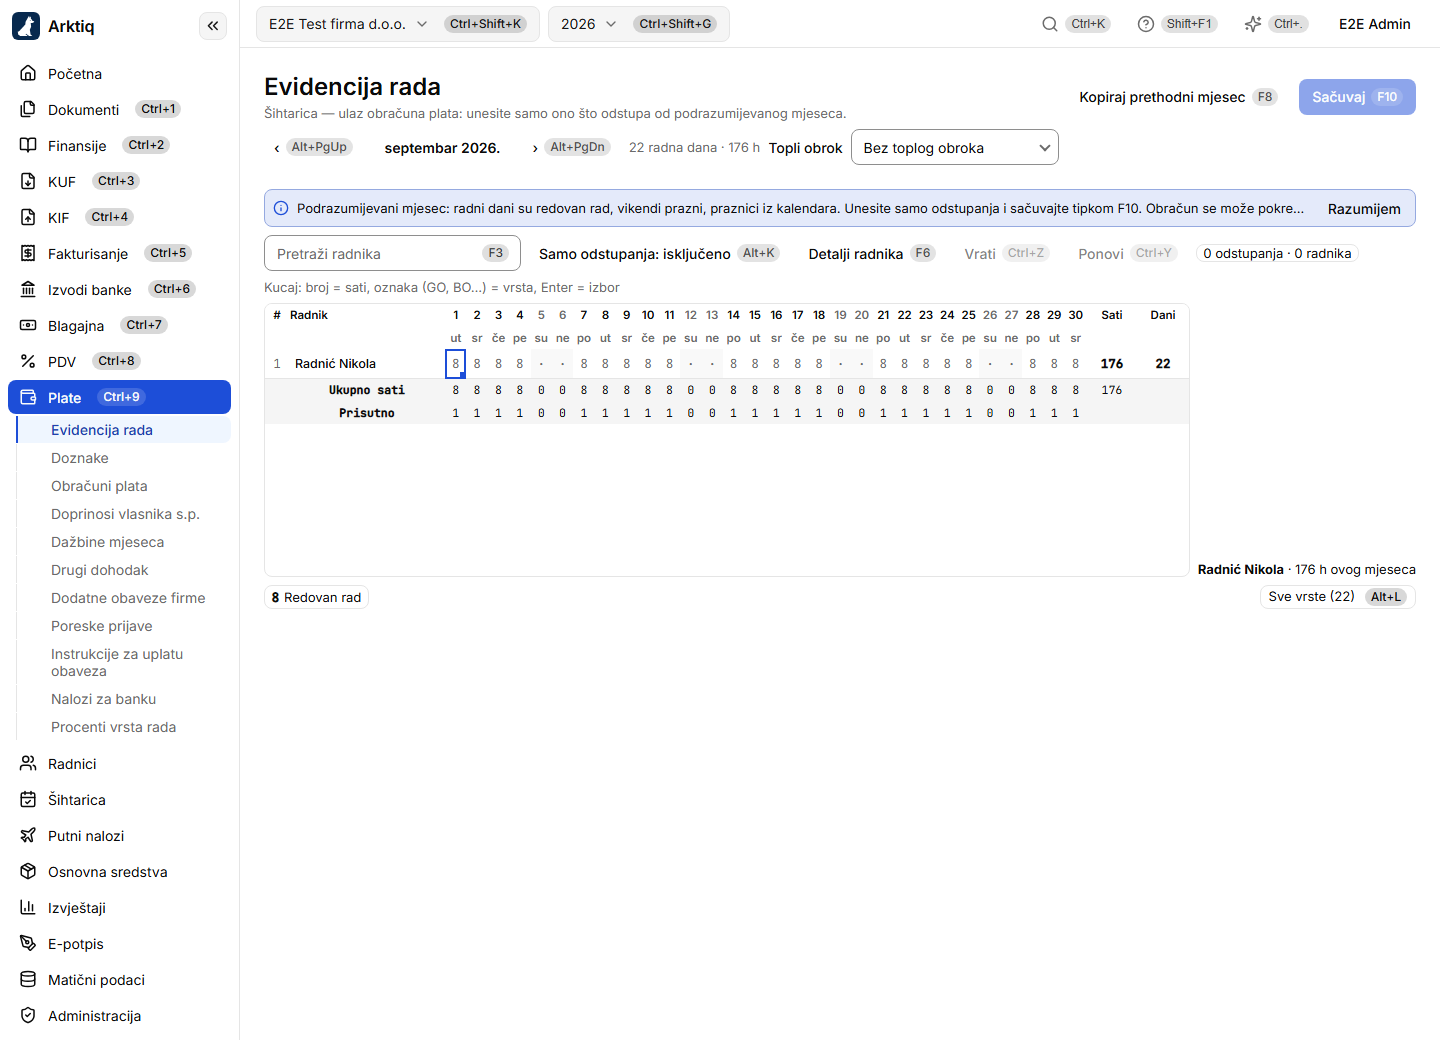The image size is (1440, 1040).
Task: Open Topli obrok dropdown
Action: coord(954,148)
